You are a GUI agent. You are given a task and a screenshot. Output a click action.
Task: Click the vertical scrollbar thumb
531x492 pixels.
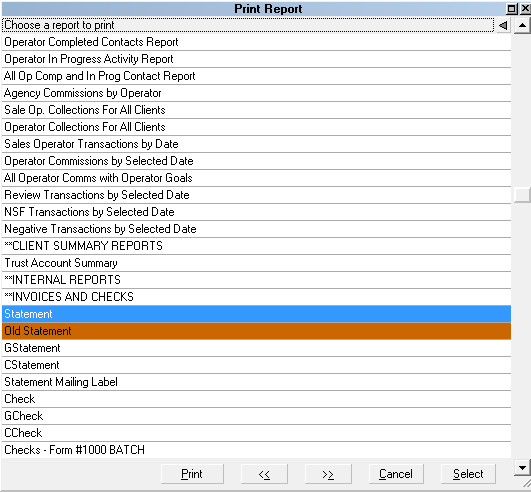click(522, 195)
